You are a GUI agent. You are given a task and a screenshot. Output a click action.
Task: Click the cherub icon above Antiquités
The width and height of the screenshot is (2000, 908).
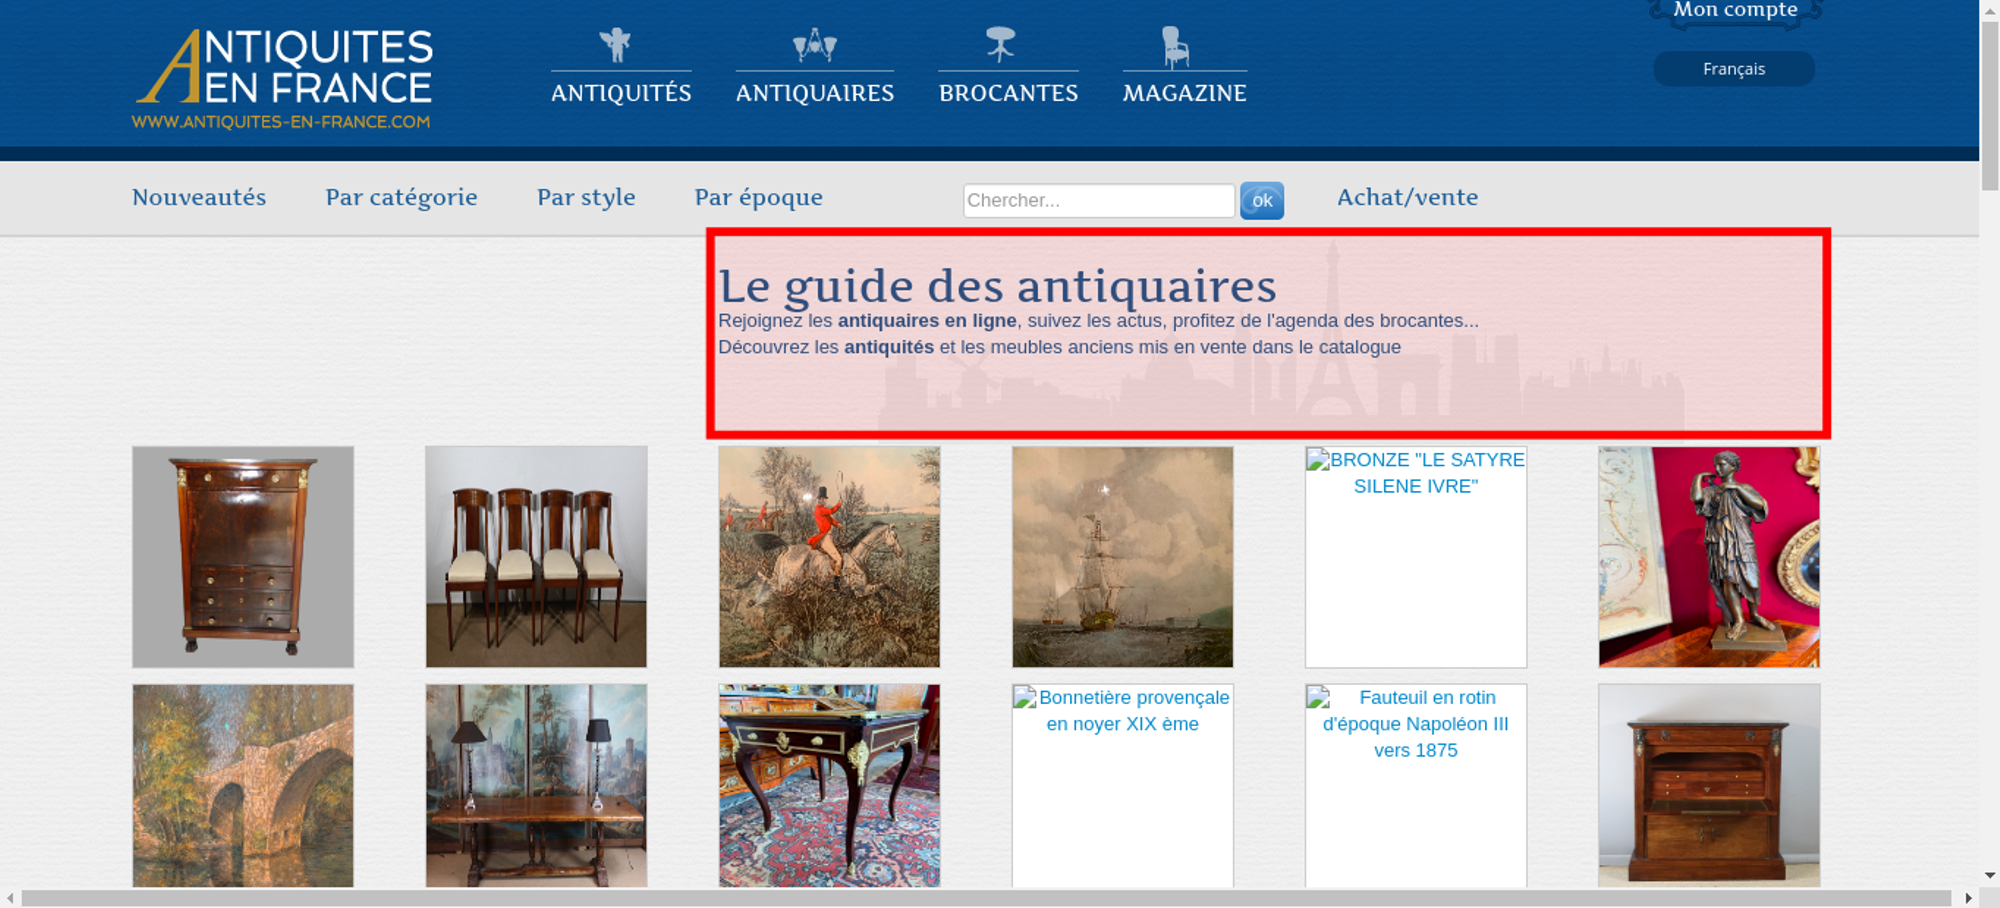[616, 45]
